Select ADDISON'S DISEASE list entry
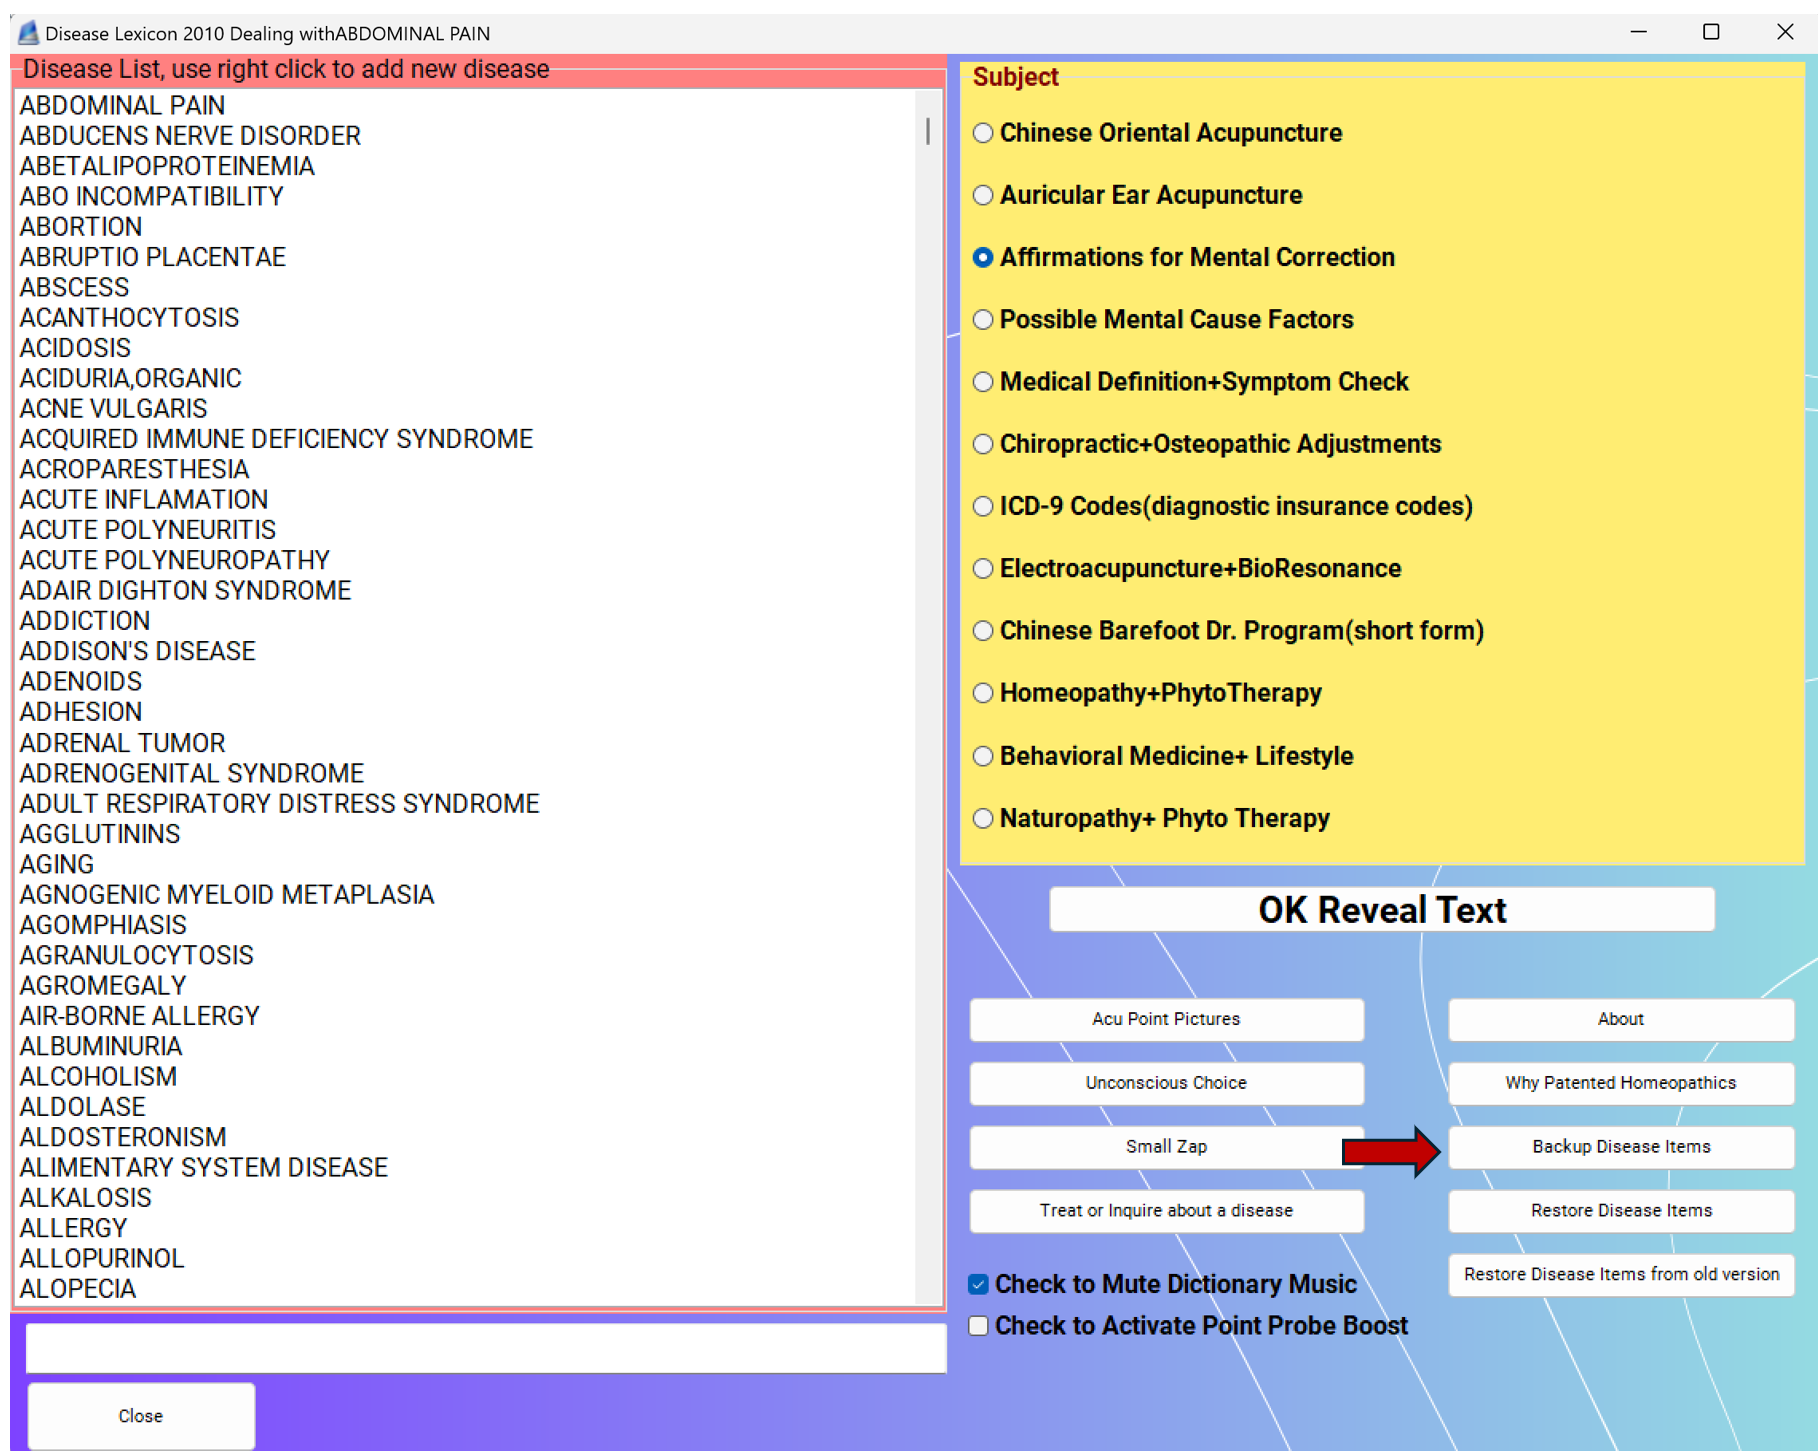Viewport: 1818px width, 1452px height. click(138, 652)
